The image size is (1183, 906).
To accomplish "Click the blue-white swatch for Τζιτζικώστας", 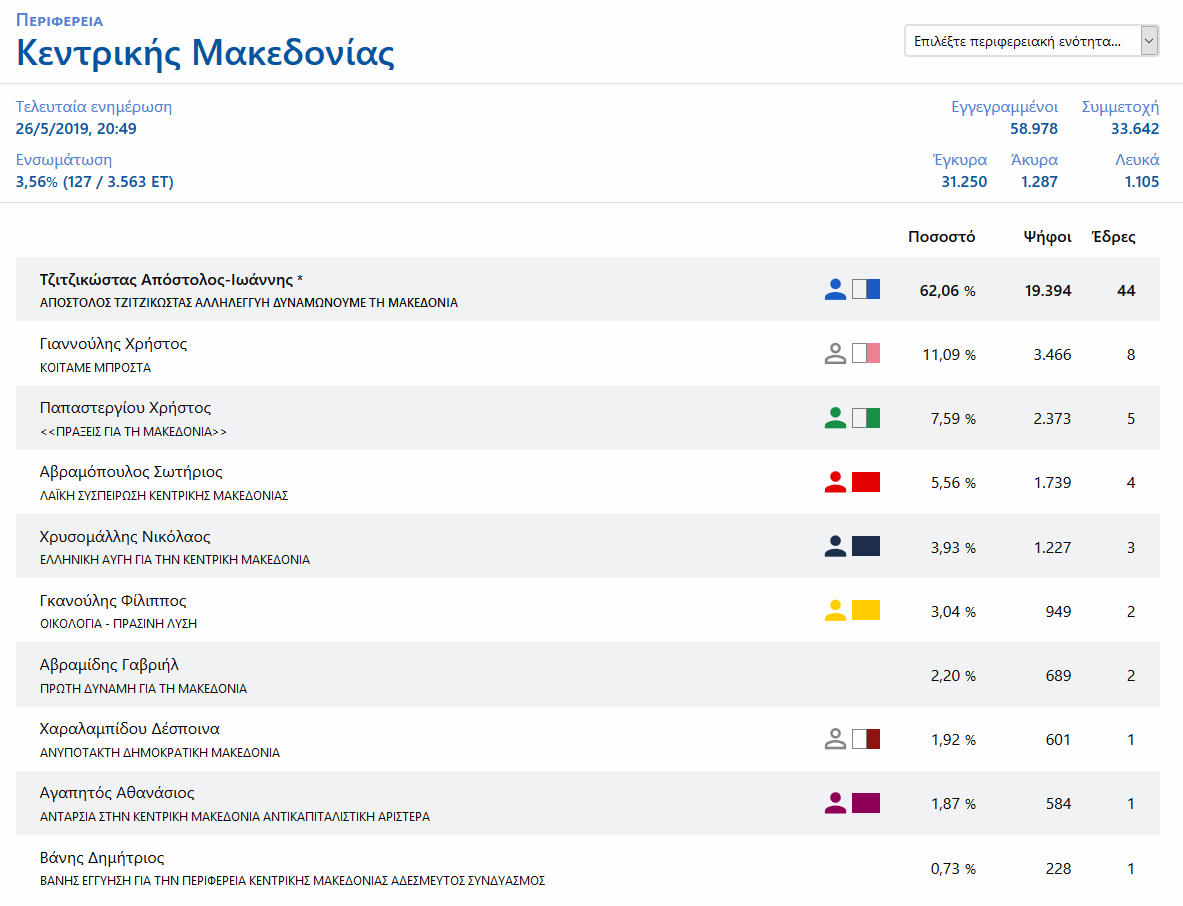I will [866, 290].
